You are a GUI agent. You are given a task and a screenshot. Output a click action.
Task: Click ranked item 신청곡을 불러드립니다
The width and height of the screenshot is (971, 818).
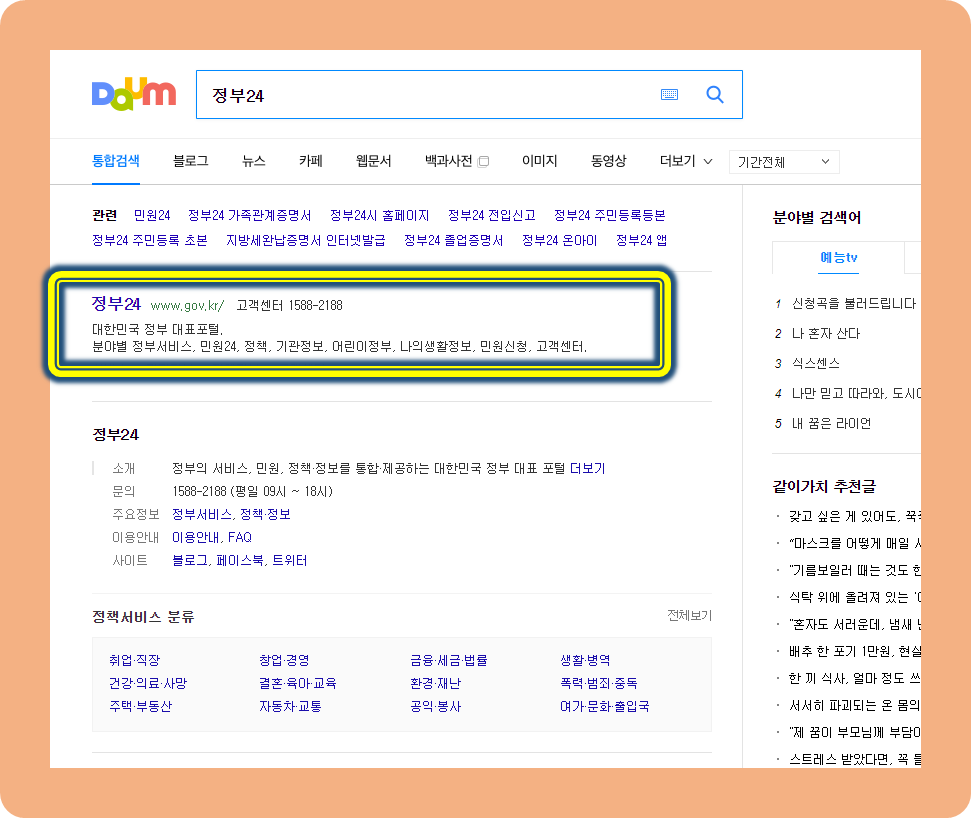pos(854,303)
